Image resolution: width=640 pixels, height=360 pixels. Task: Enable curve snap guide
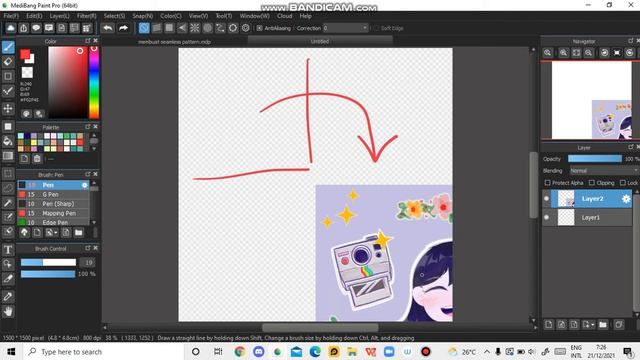coord(220,28)
